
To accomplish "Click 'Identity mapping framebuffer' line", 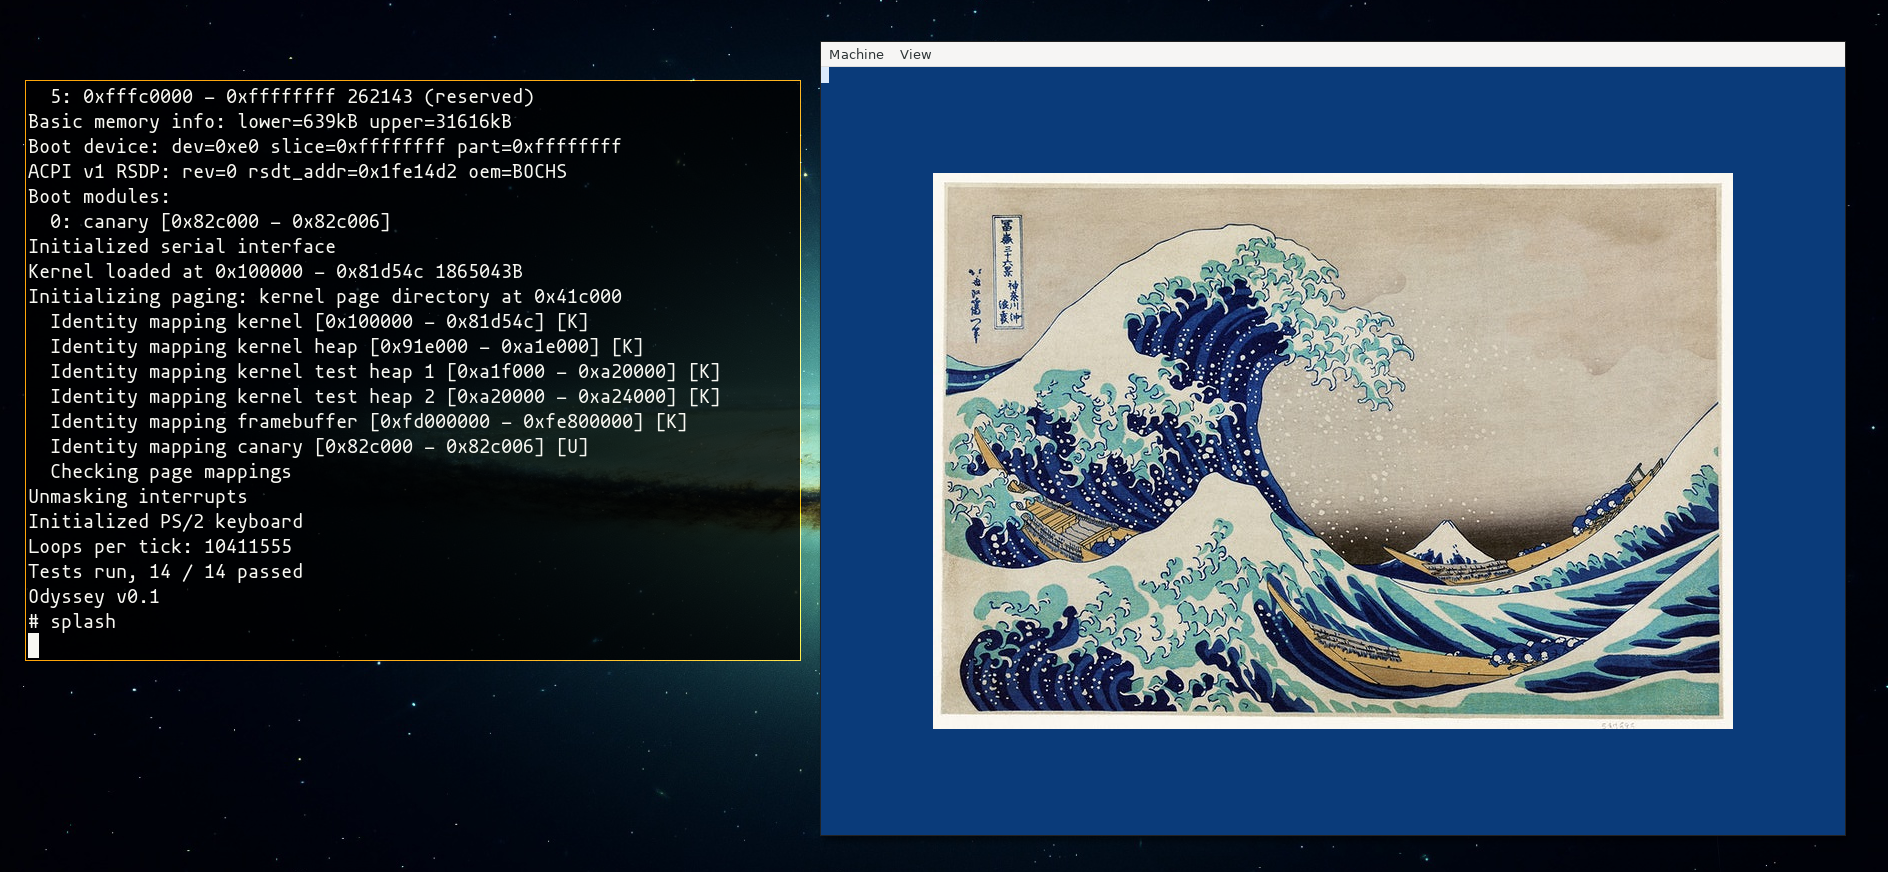I will (369, 421).
